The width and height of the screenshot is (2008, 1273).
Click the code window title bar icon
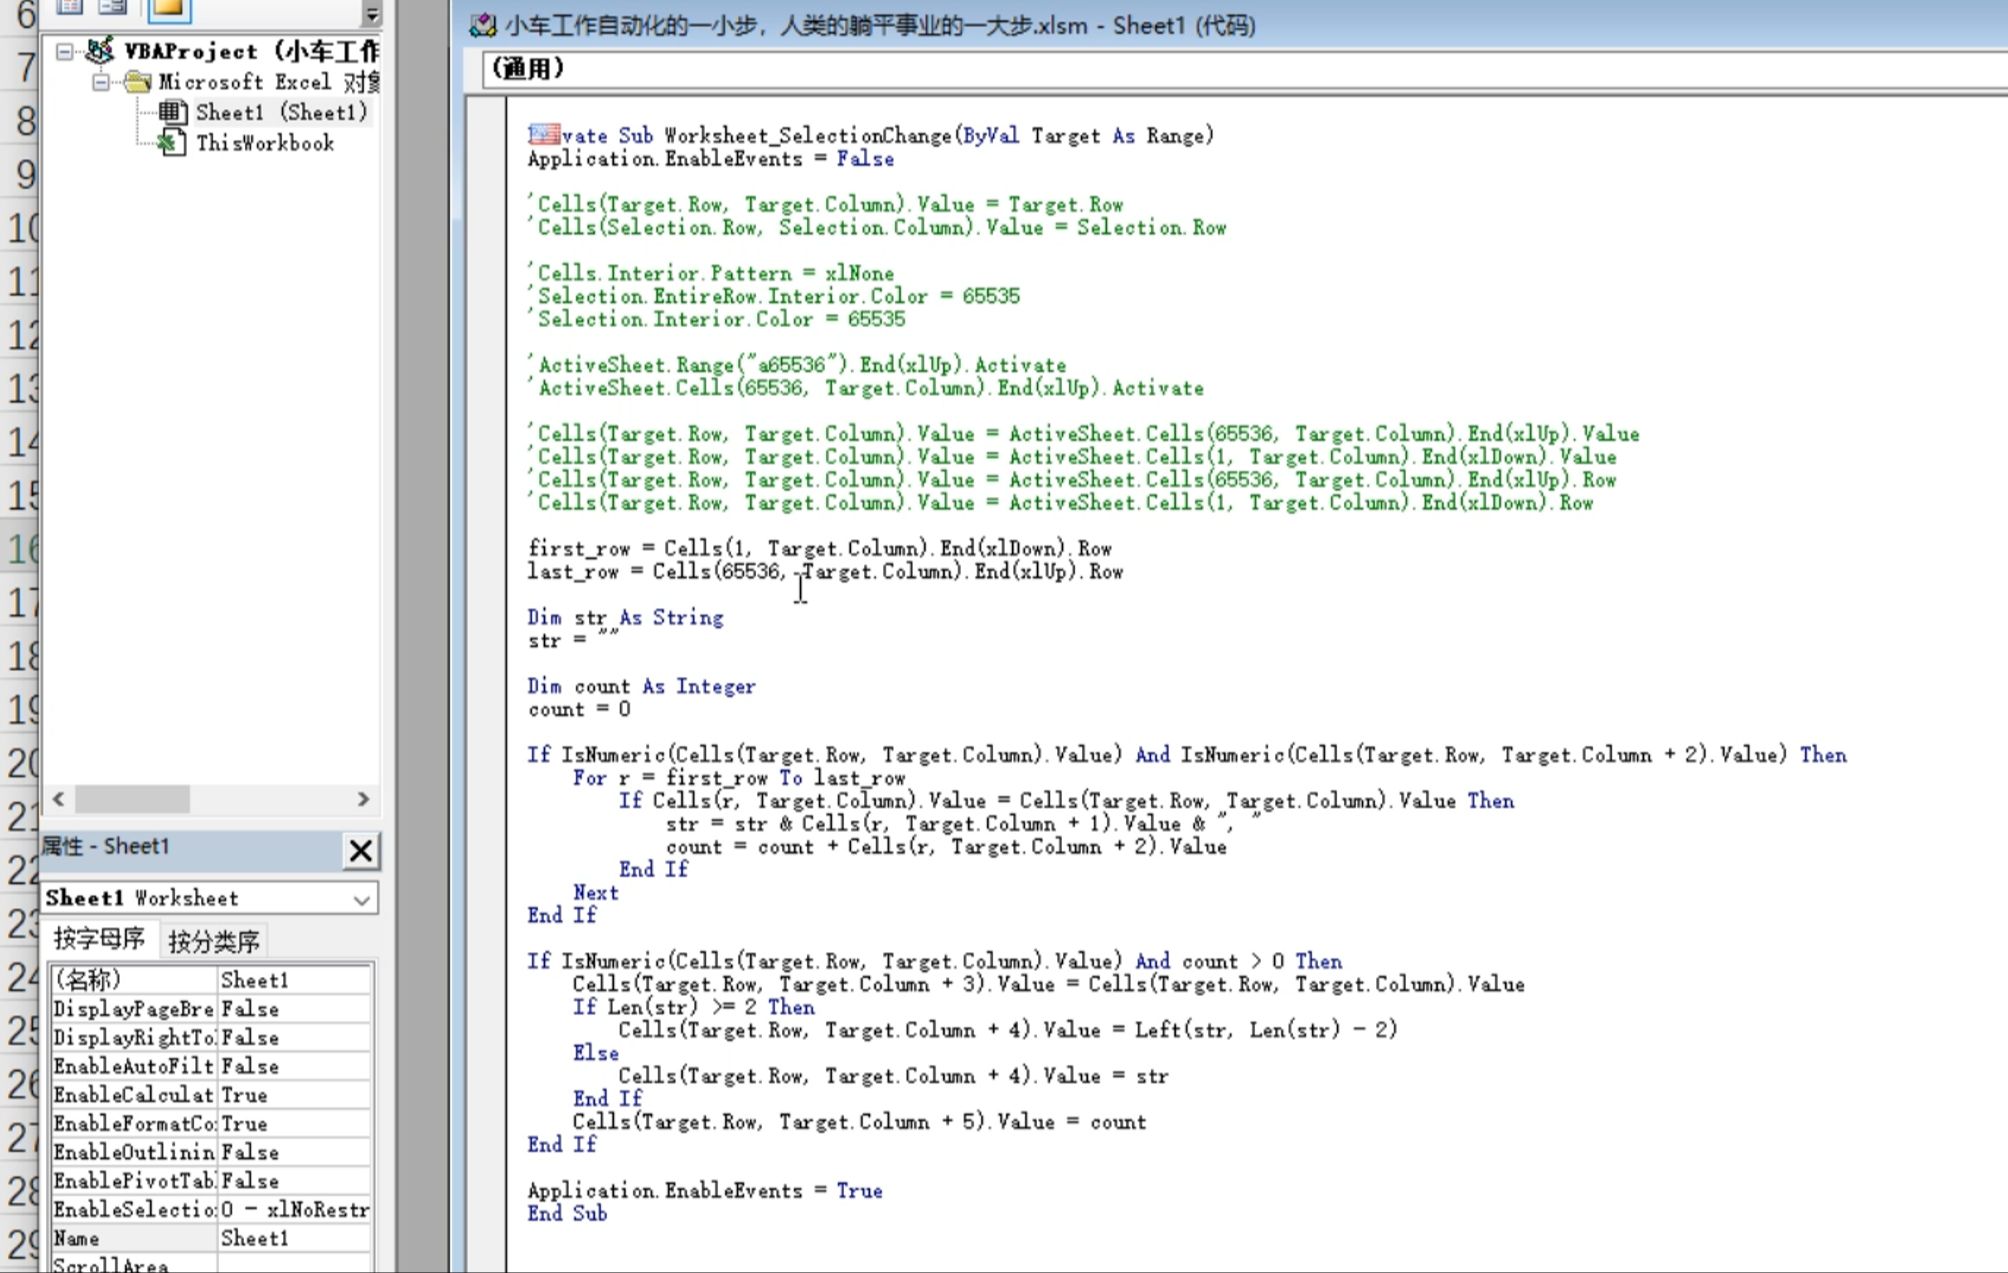pyautogui.click(x=483, y=25)
